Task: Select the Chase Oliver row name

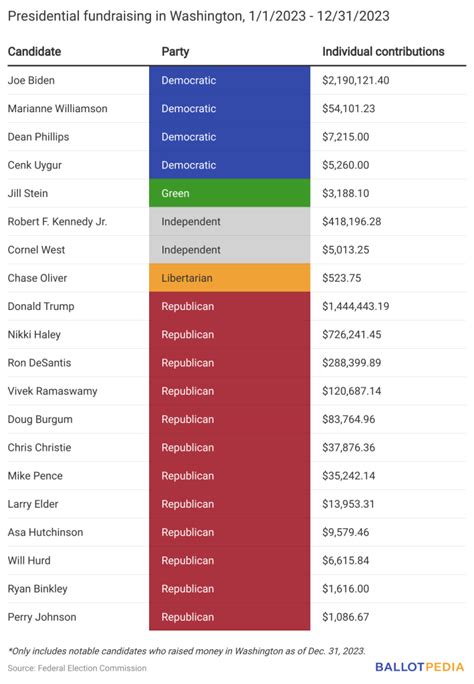Action: pos(38,278)
